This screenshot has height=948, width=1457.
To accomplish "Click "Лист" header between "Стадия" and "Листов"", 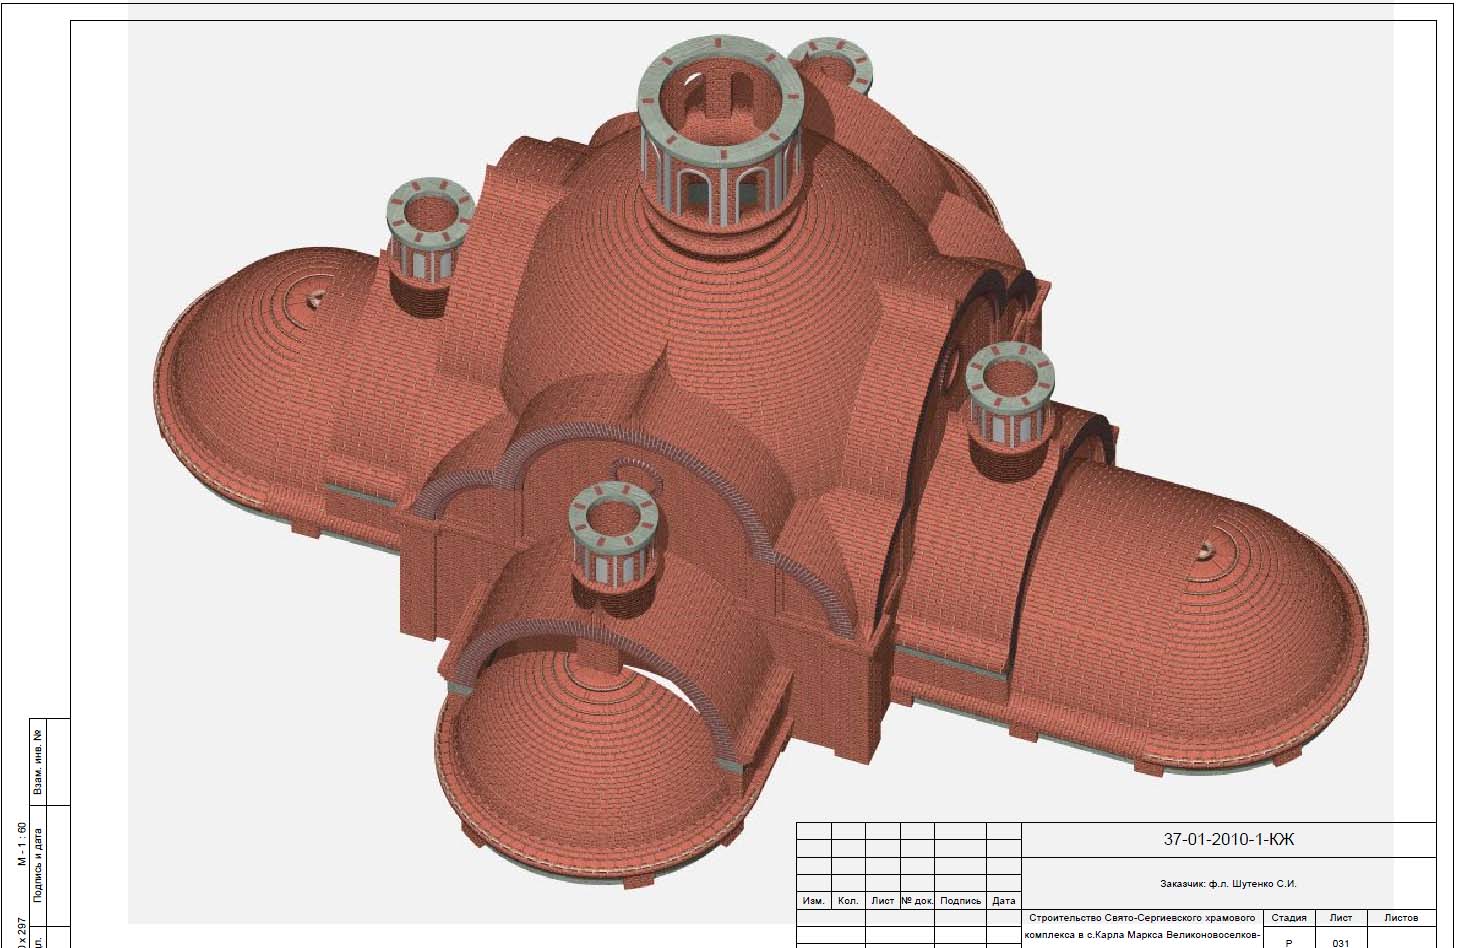I will 1341,917.
